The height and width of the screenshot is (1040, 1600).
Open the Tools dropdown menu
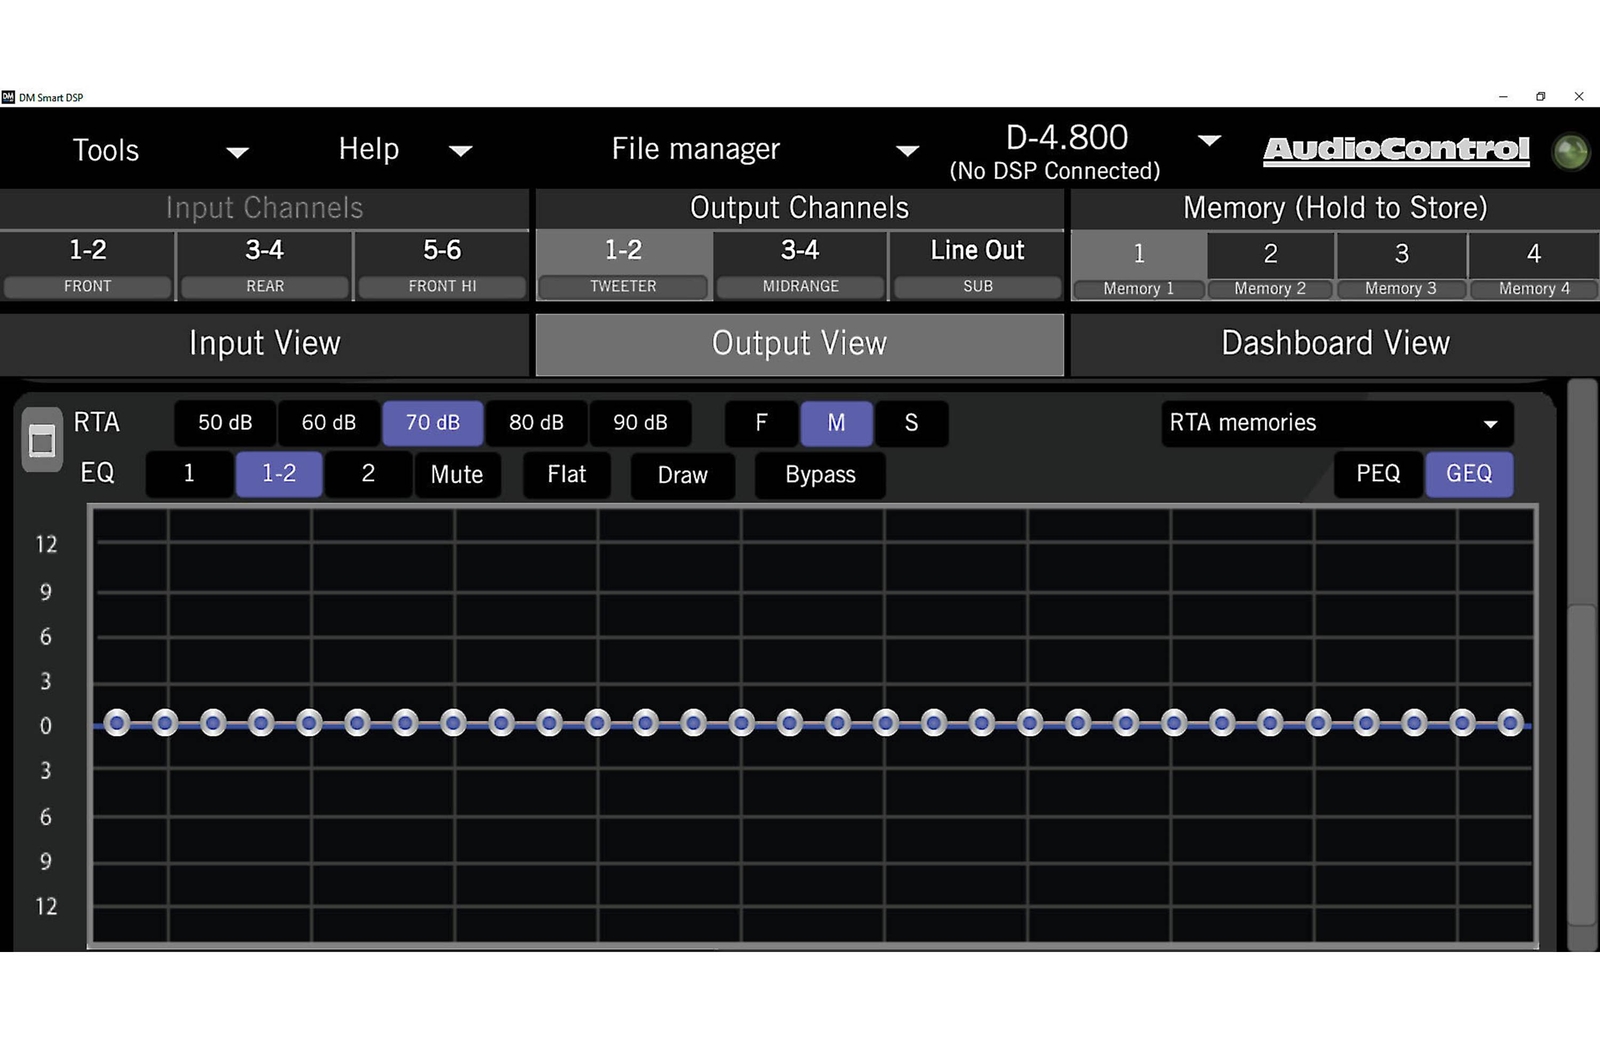tap(160, 150)
